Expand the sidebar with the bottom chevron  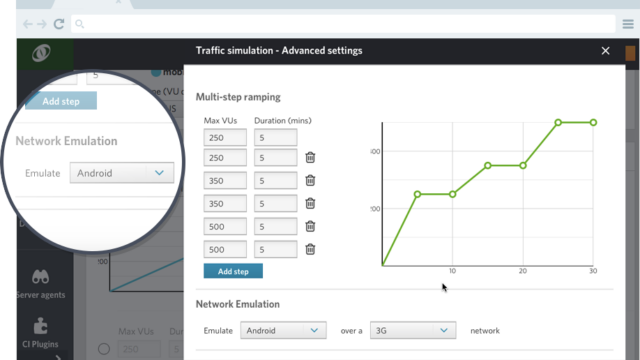(x=58, y=357)
